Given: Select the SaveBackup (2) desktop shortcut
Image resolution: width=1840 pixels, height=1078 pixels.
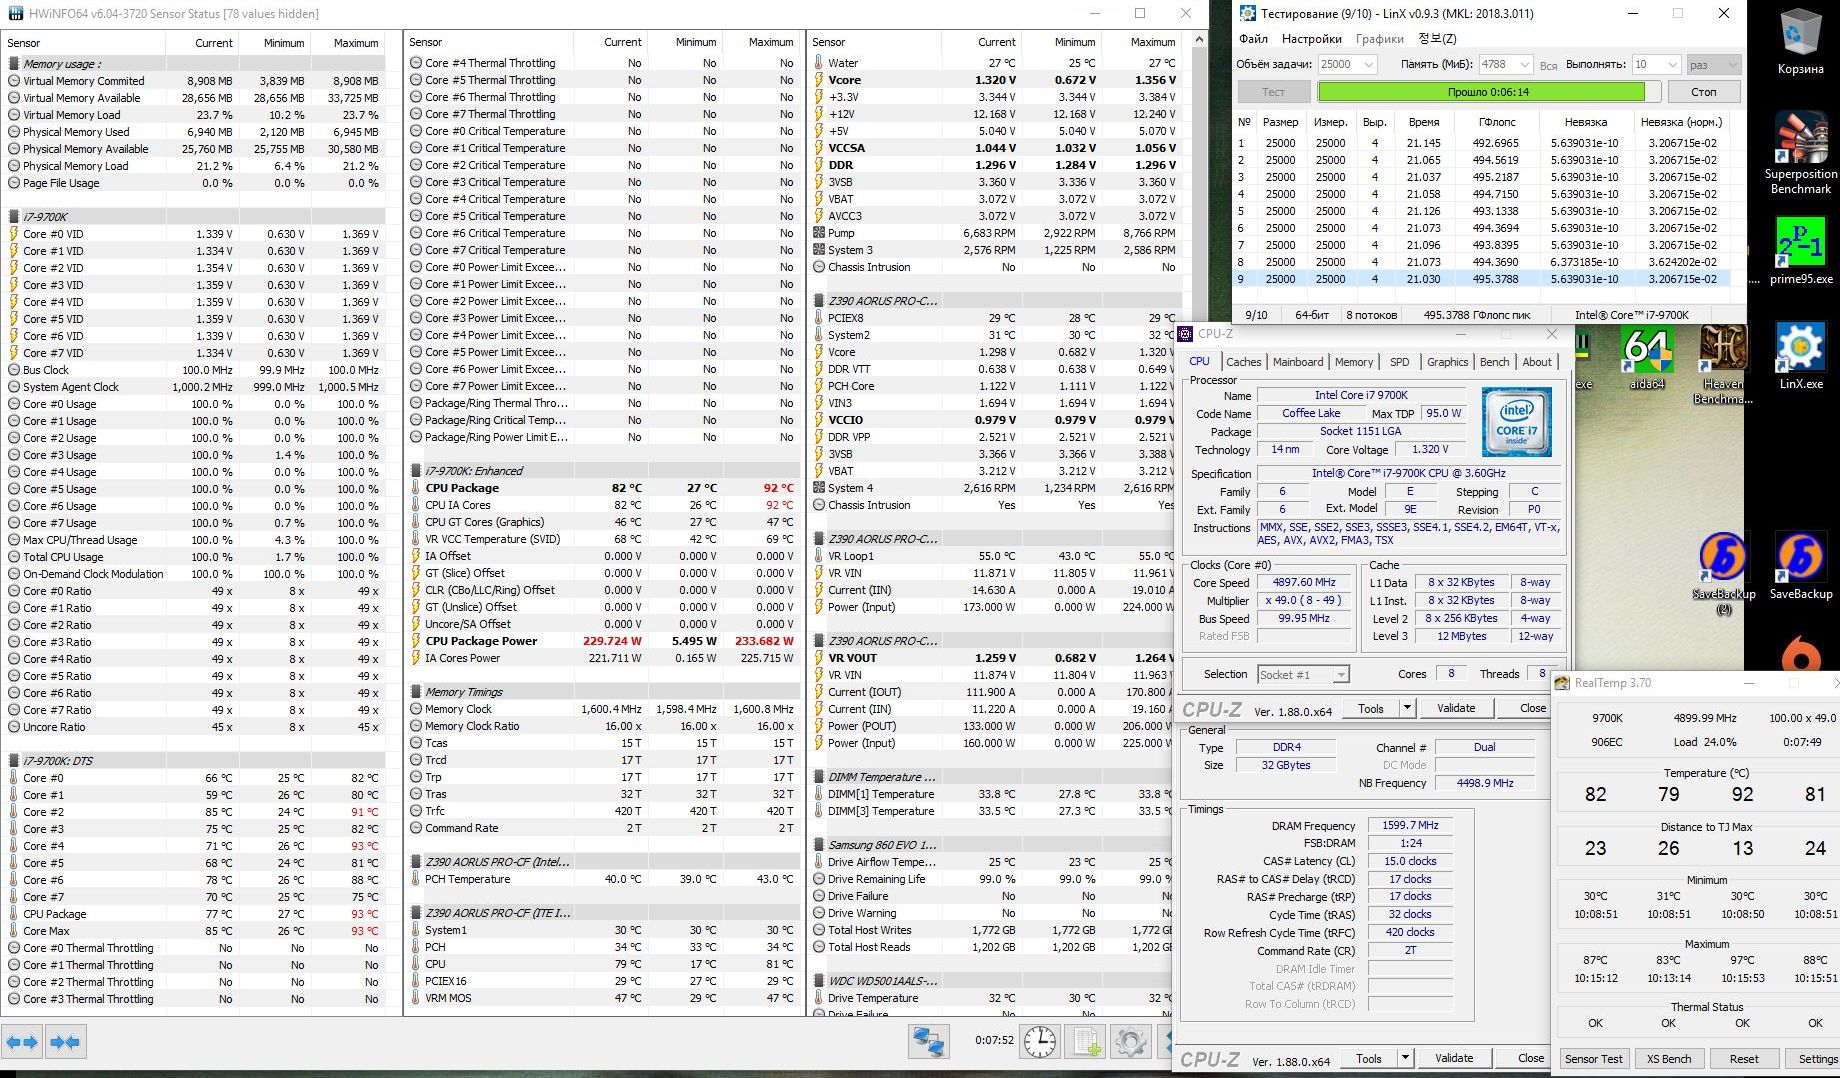Looking at the screenshot, I should point(1723,572).
